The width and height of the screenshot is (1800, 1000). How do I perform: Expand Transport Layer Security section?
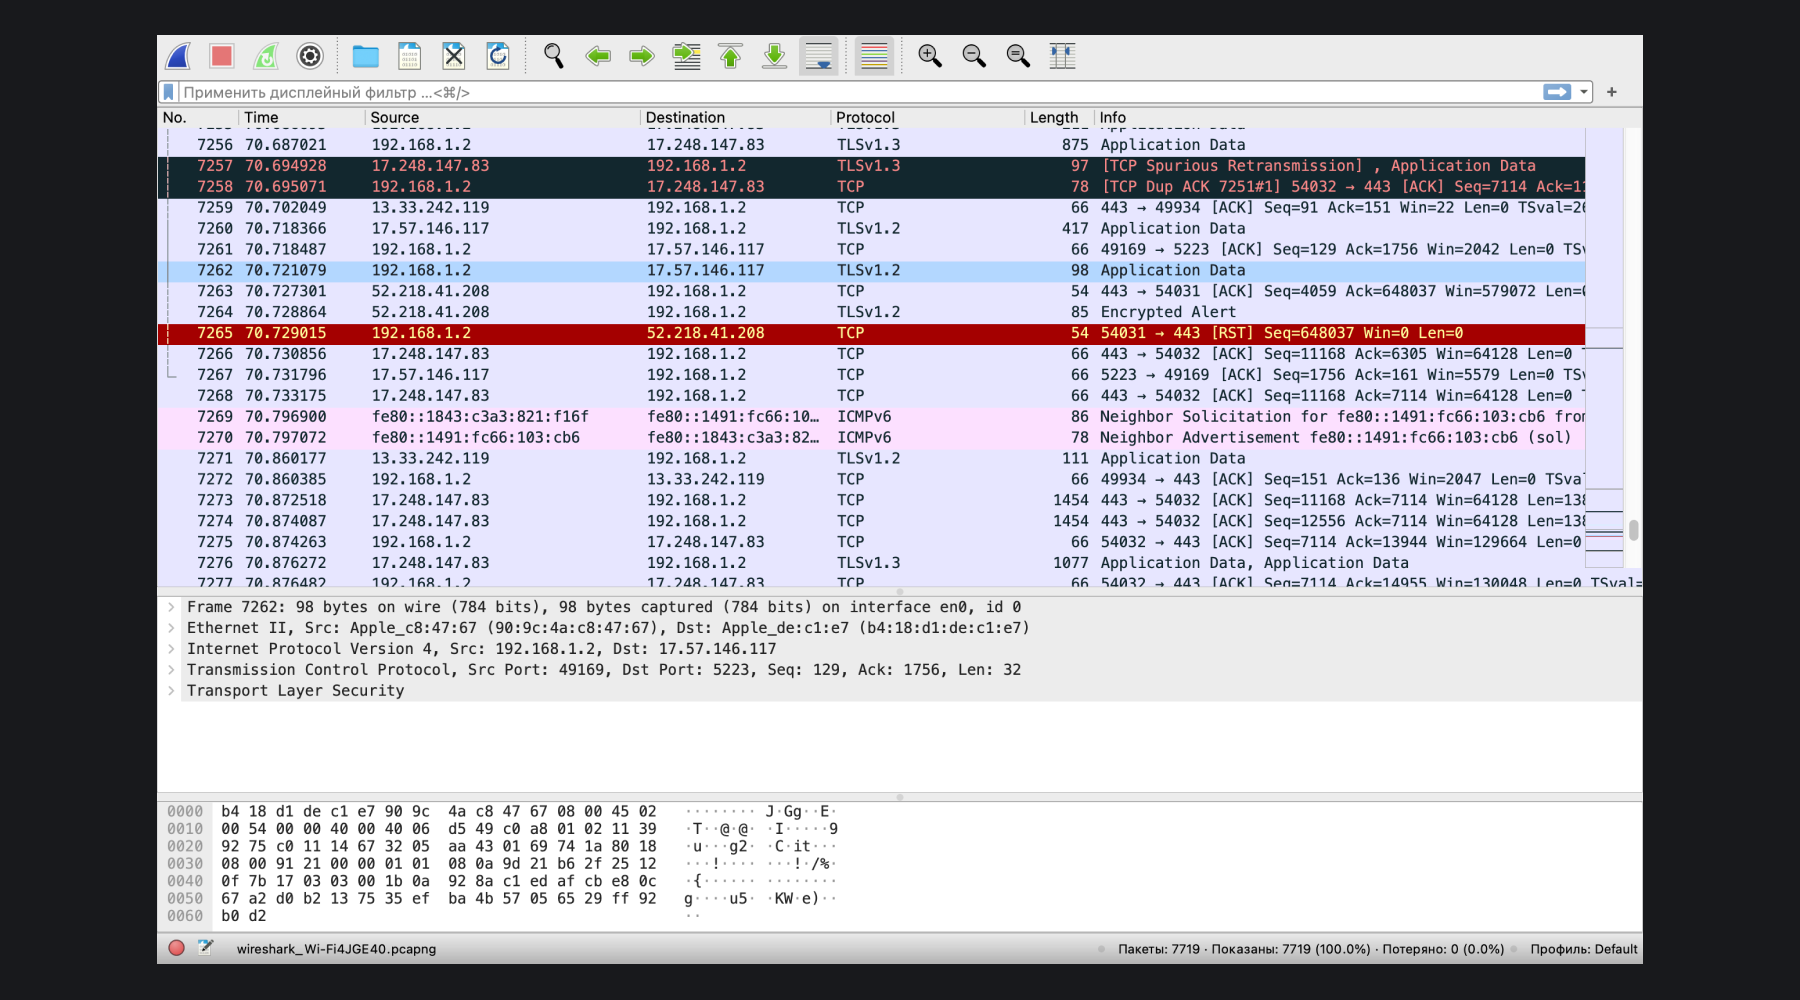[x=171, y=691]
